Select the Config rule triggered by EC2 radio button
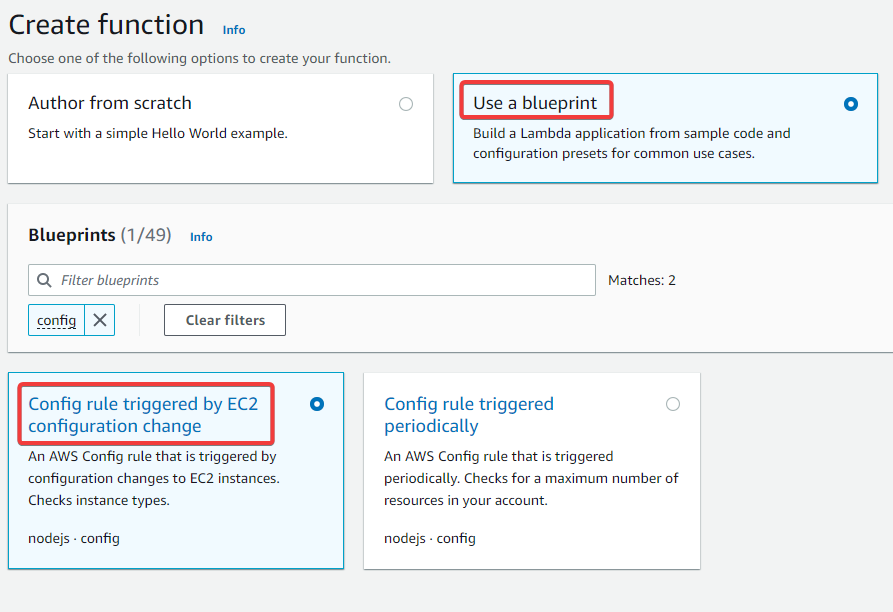Image resolution: width=893 pixels, height=612 pixels. tap(316, 404)
